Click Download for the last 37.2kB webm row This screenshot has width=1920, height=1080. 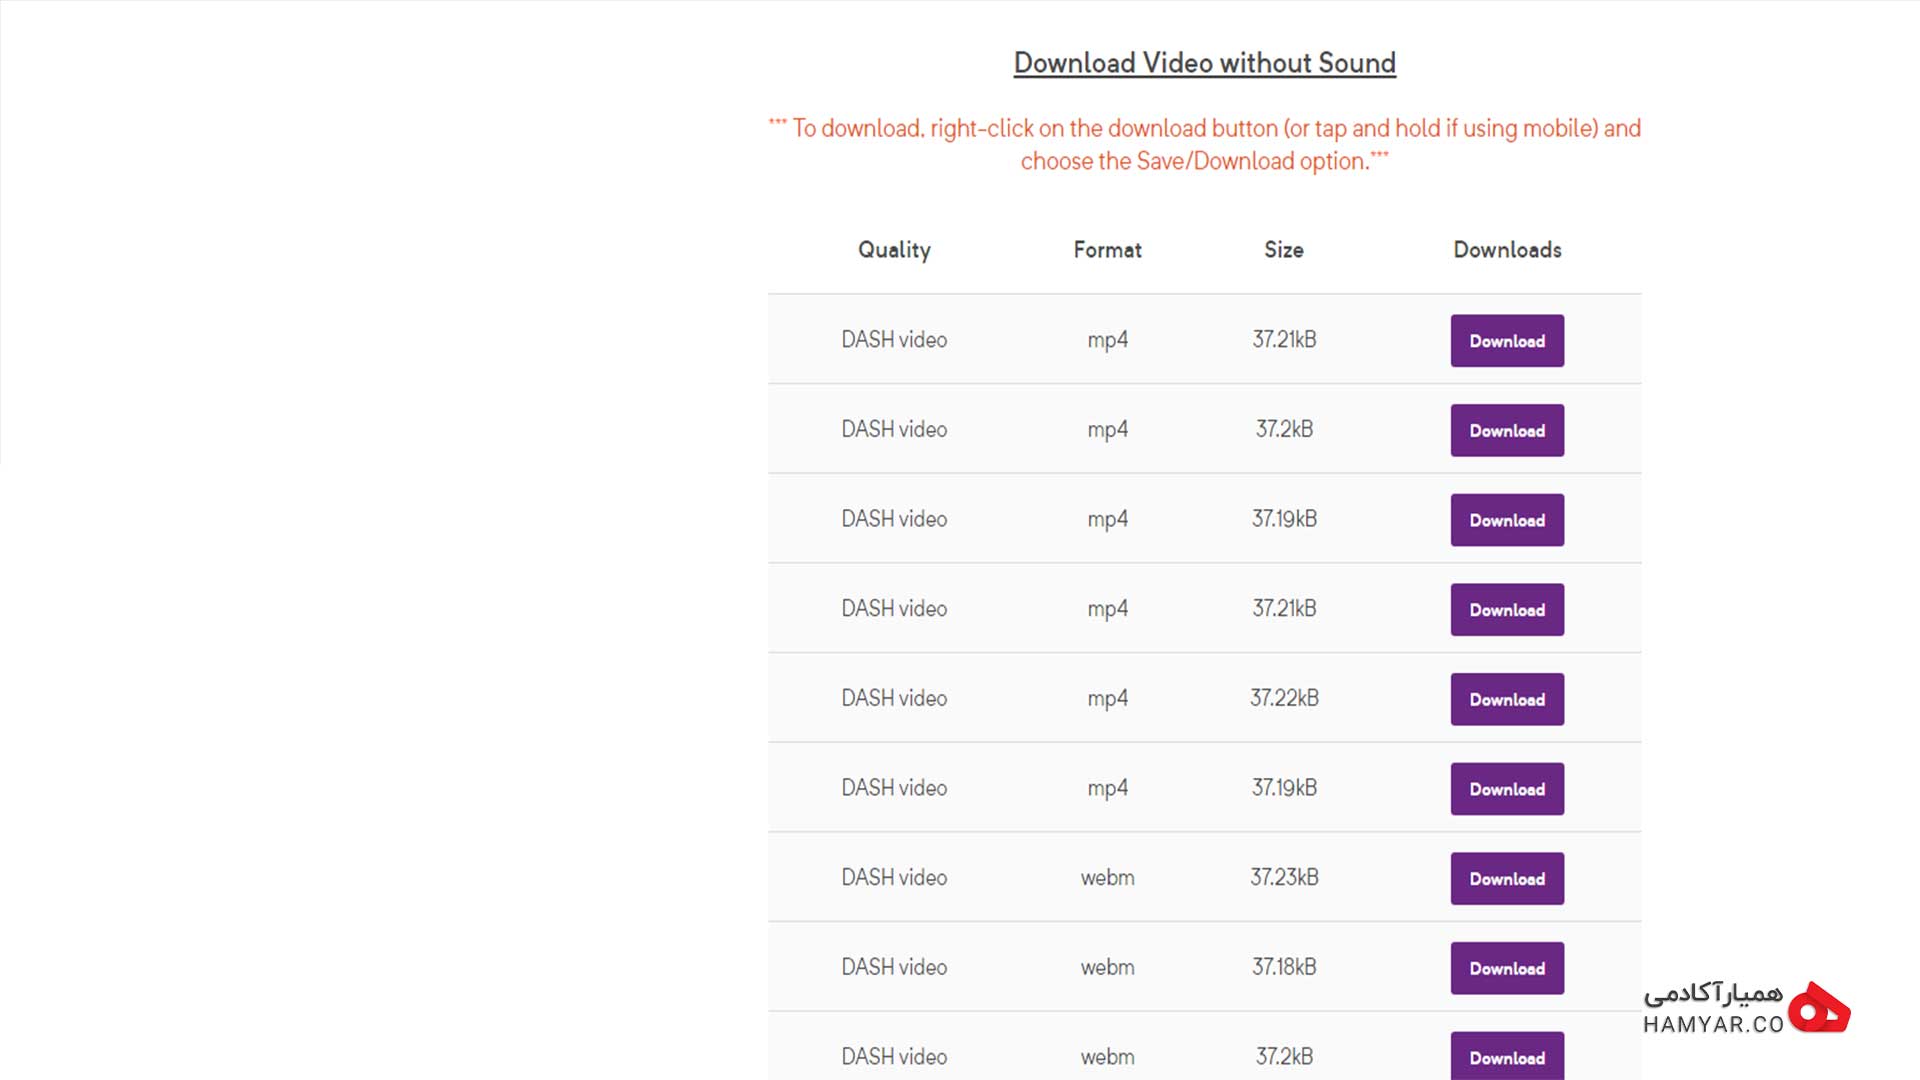pos(1507,1056)
